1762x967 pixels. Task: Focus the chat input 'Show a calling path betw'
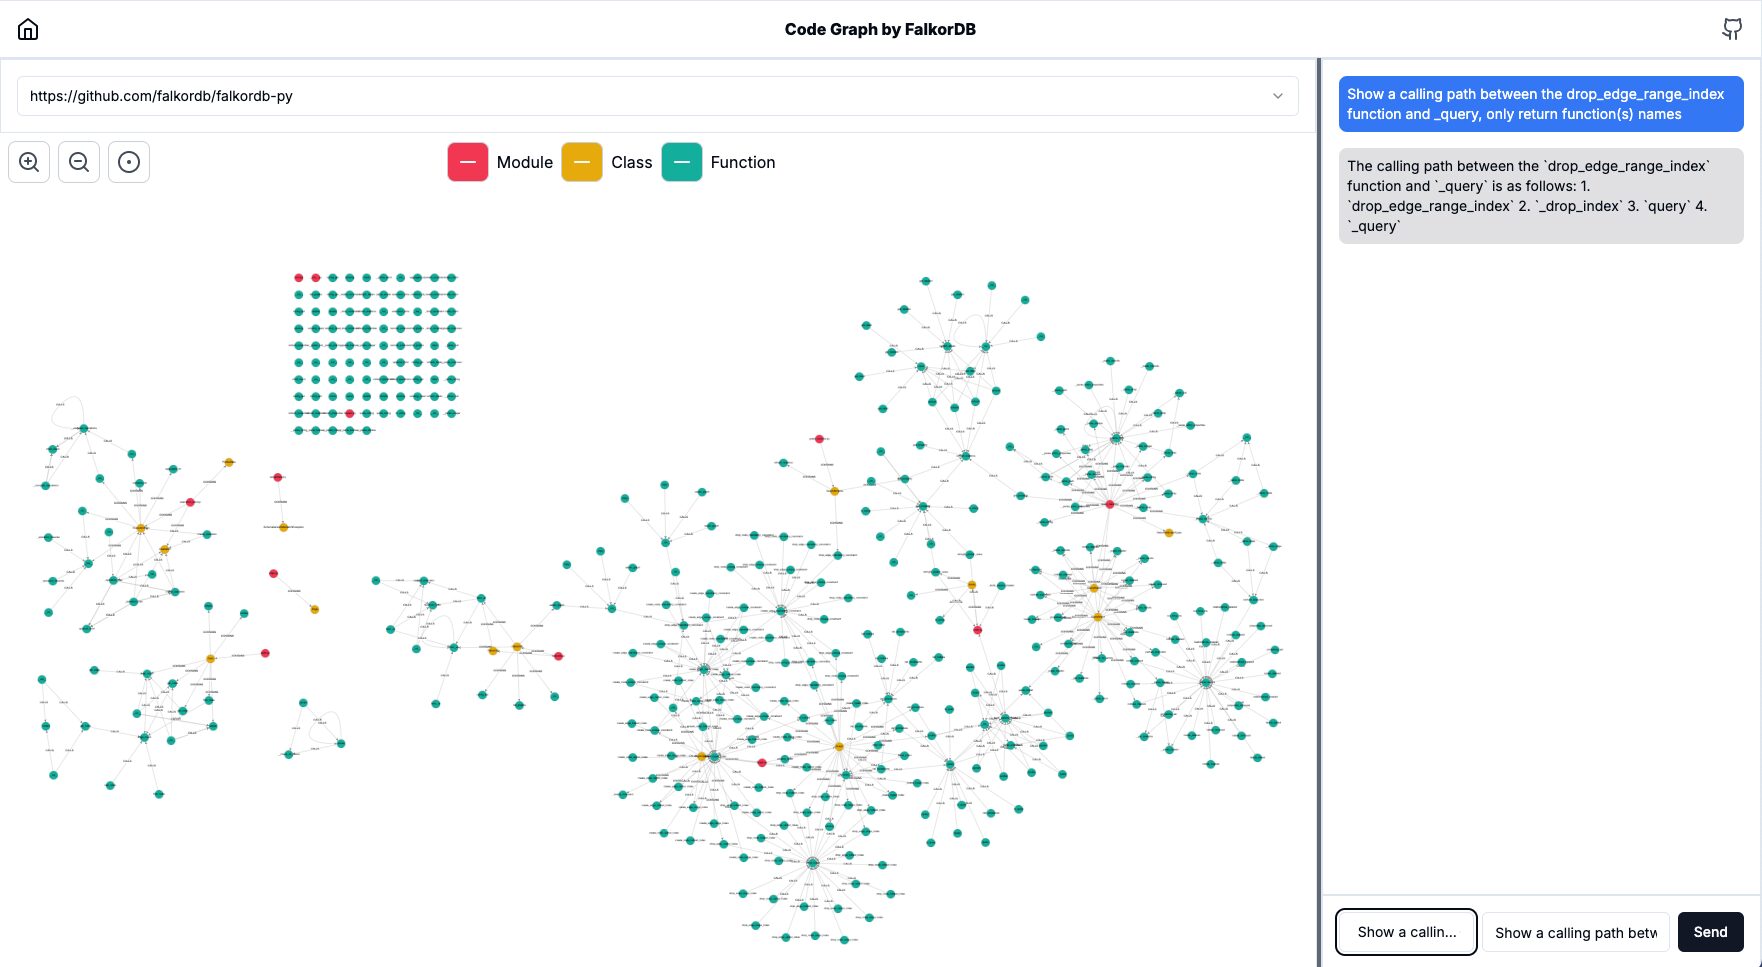point(1575,932)
